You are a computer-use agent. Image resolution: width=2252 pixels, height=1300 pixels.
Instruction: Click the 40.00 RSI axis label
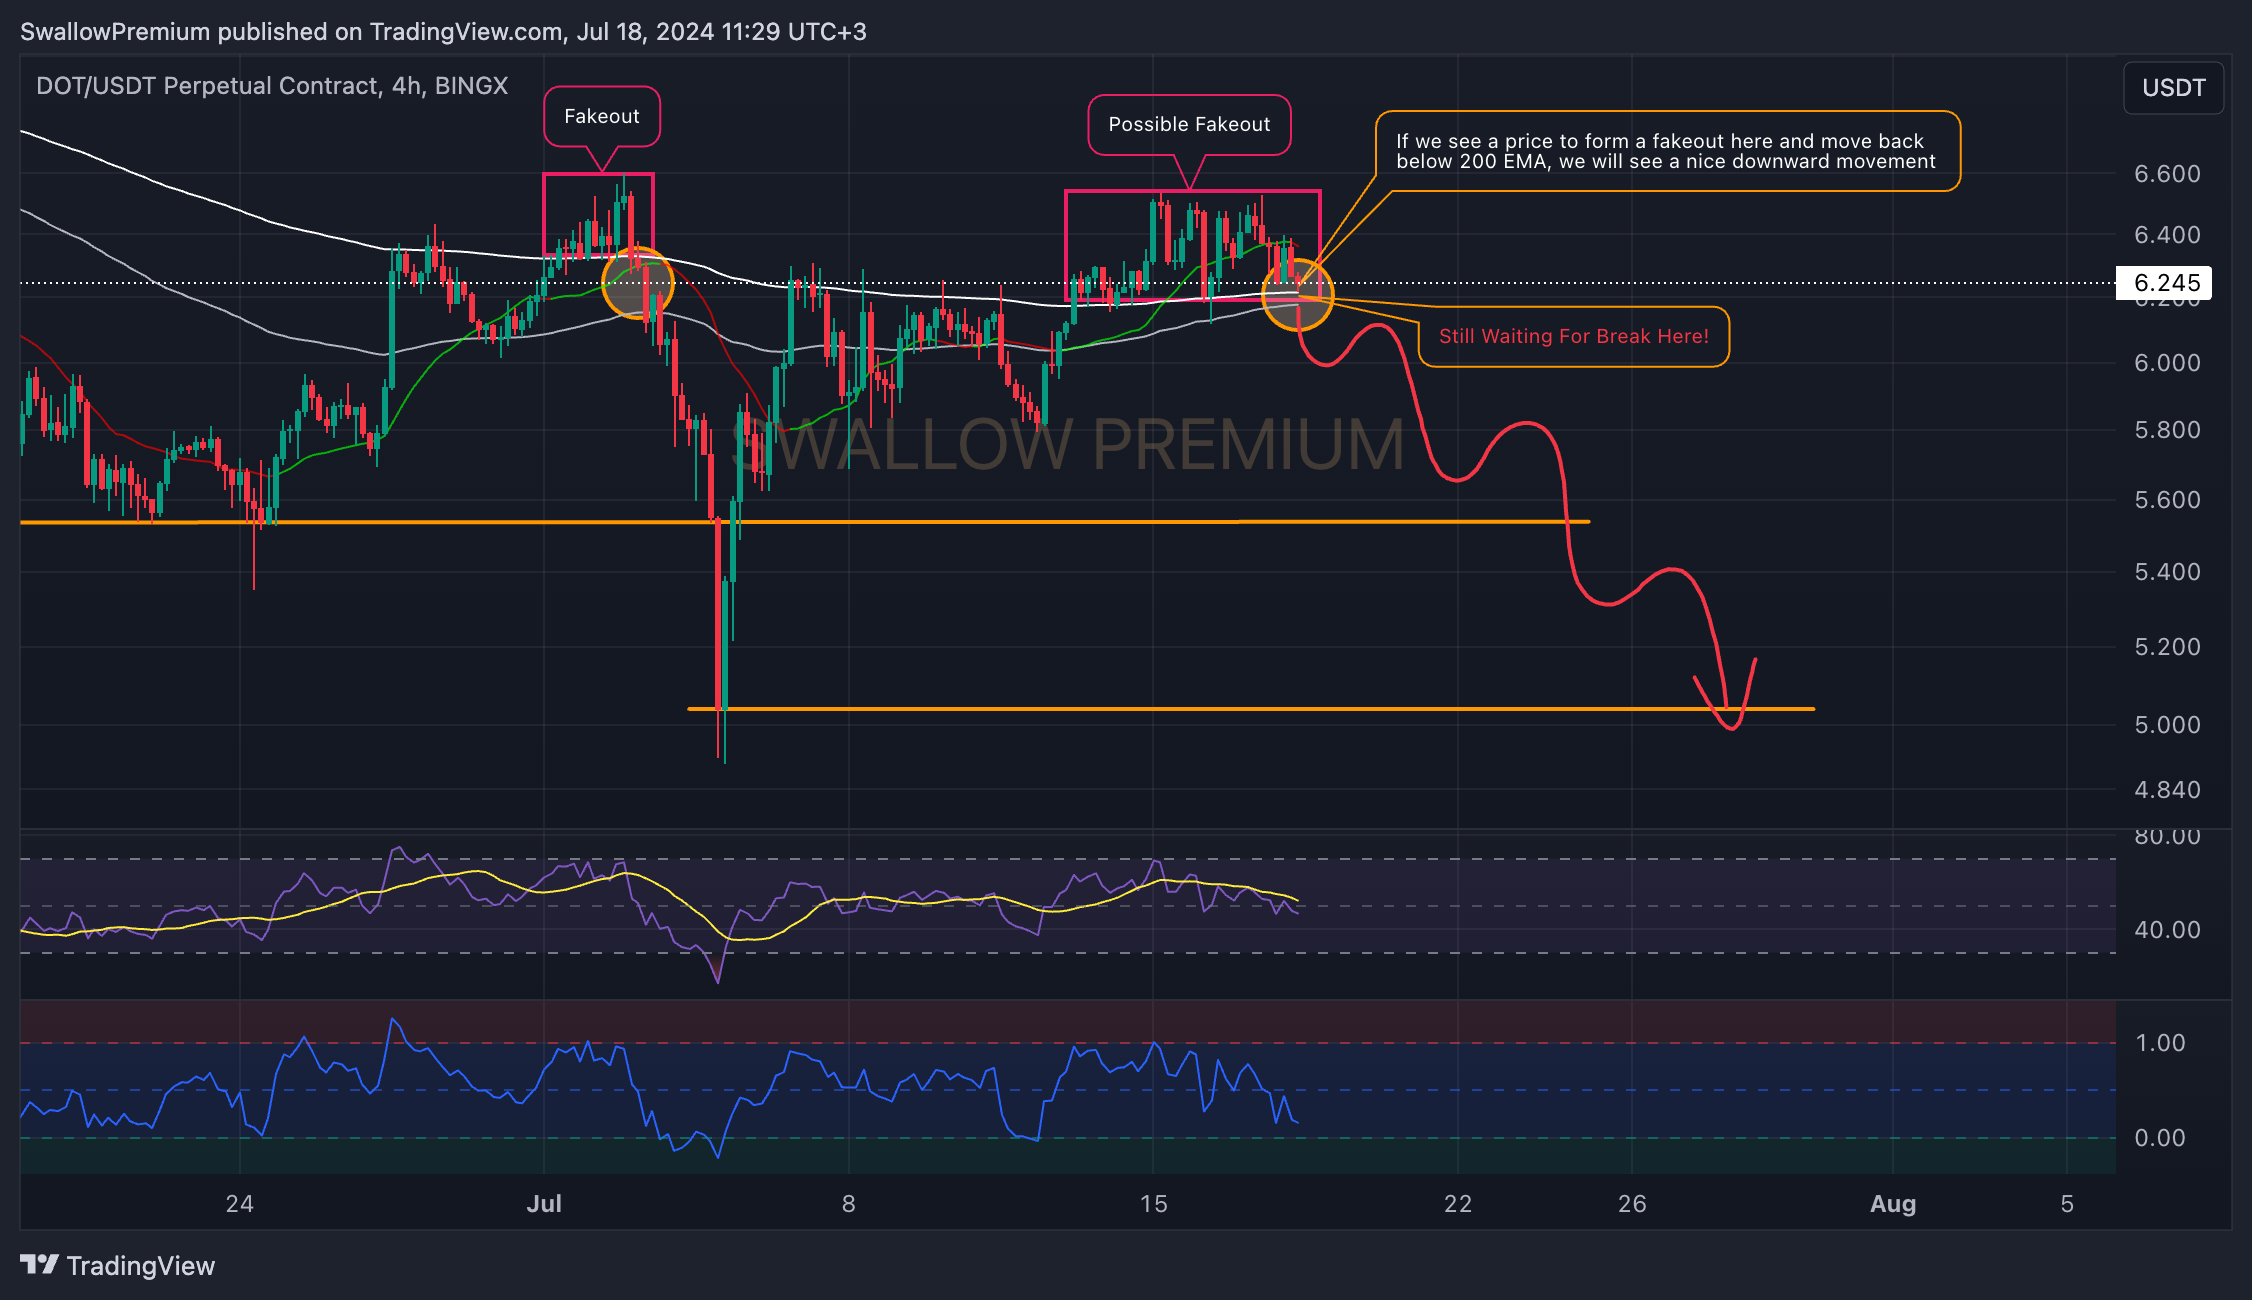[x=2167, y=930]
